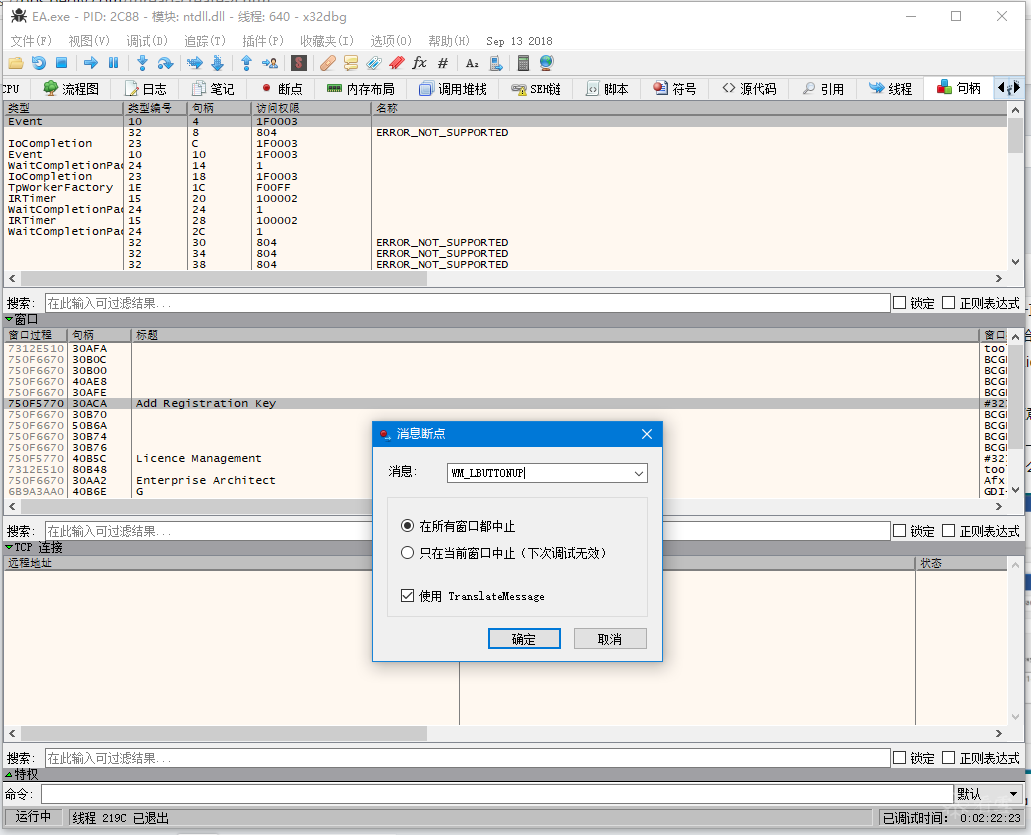Open the Scylla plugin icon
This screenshot has height=835, width=1031.
coord(299,63)
